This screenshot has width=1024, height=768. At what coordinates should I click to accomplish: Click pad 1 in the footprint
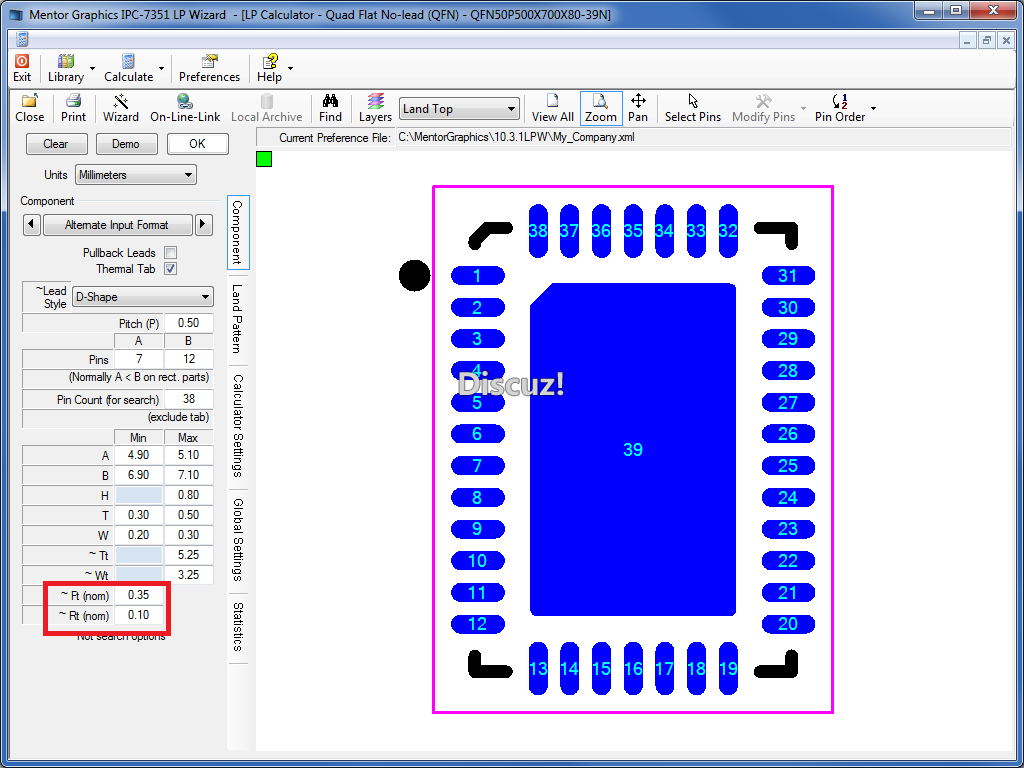[x=477, y=276]
